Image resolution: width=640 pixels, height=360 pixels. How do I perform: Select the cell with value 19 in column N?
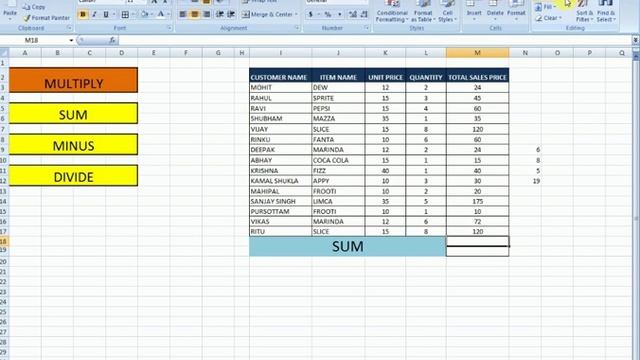pyautogui.click(x=525, y=181)
